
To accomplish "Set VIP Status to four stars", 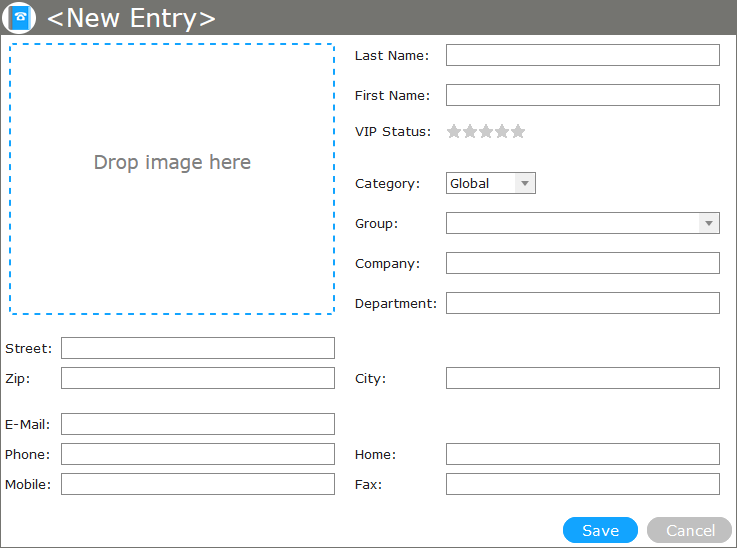I will 502,131.
